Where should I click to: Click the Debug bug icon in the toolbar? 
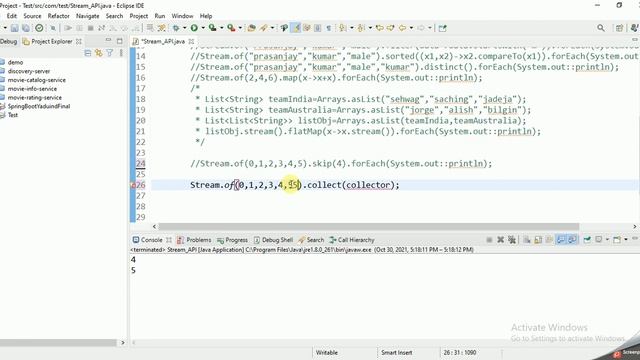176,28
